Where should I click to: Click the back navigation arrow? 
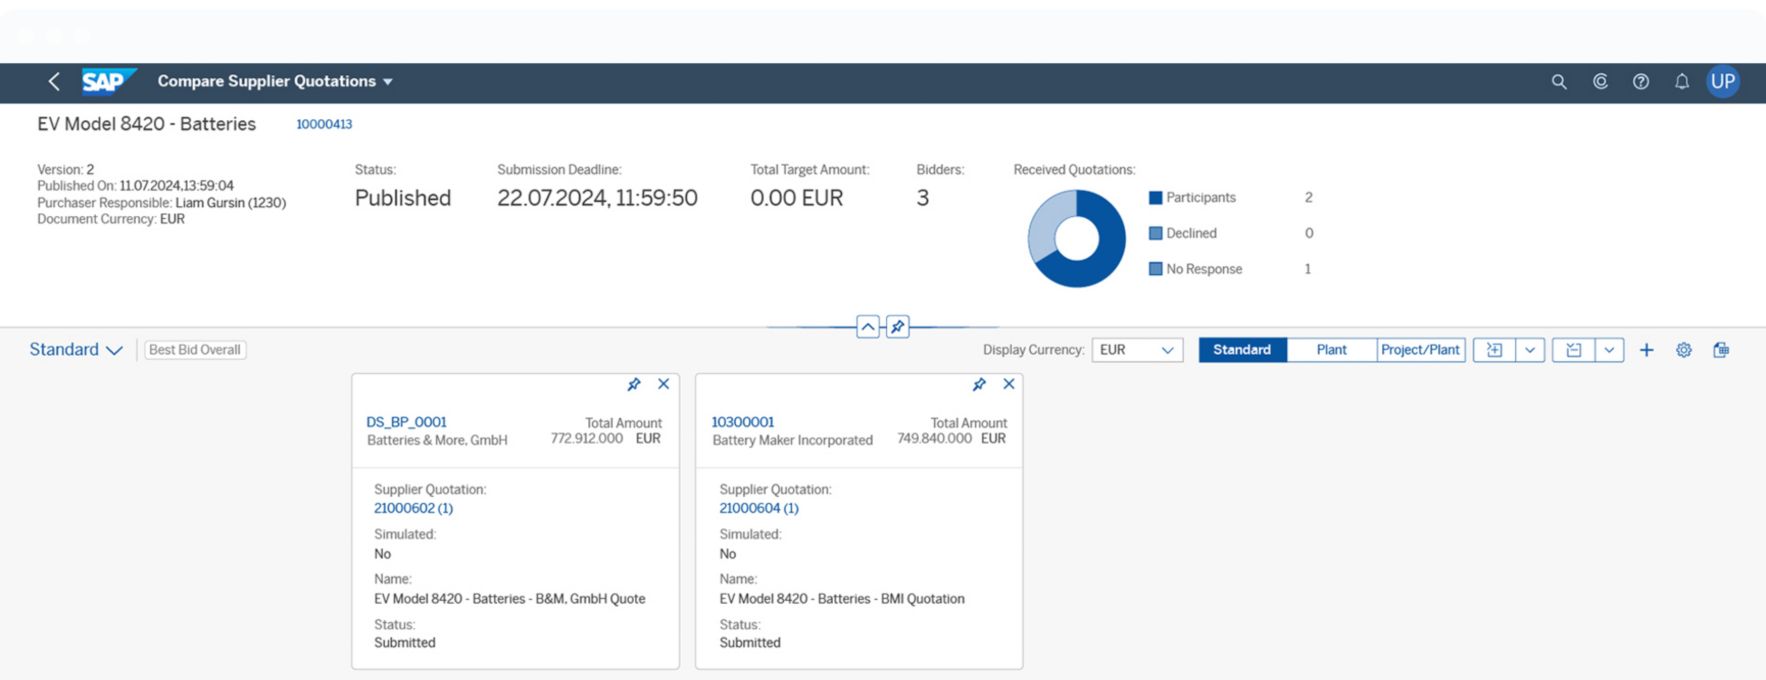[54, 82]
